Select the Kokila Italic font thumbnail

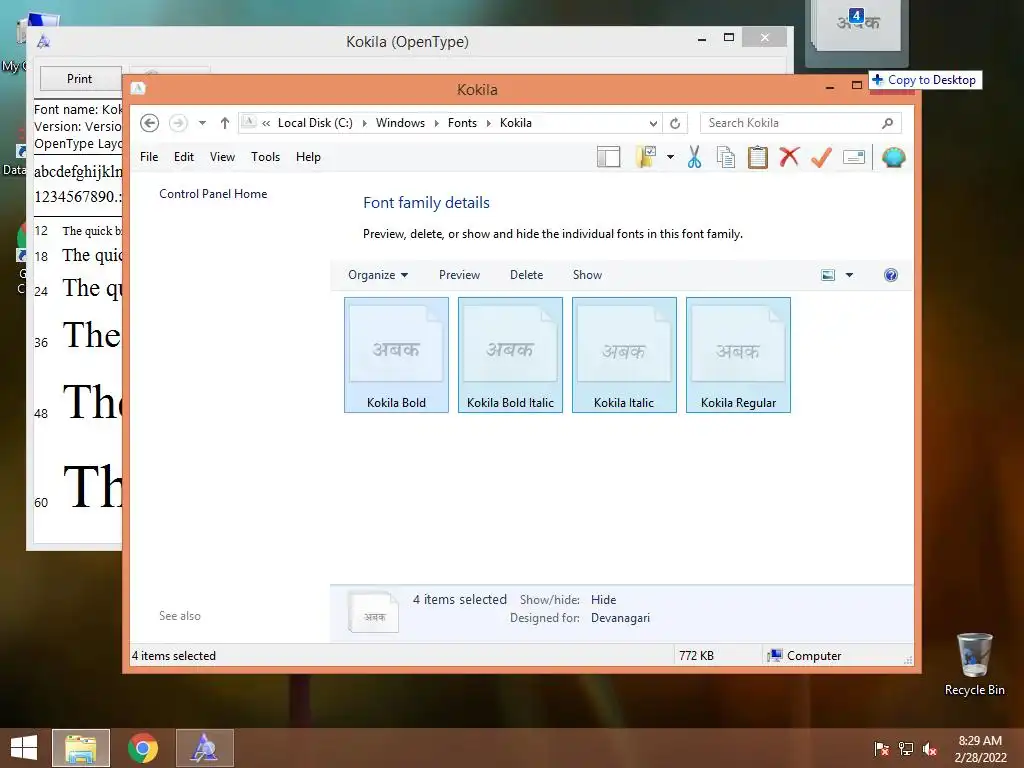coord(624,355)
